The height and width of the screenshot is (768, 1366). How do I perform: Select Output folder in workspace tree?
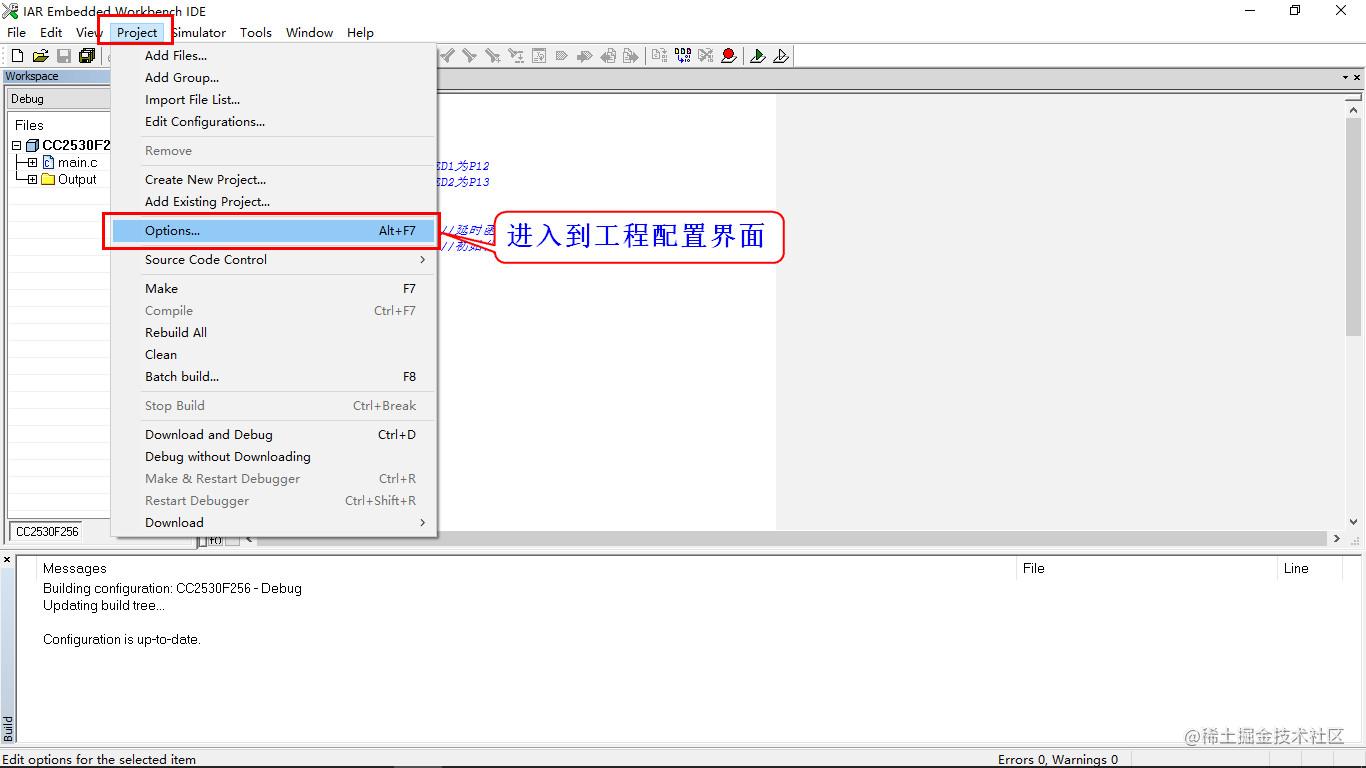point(77,179)
